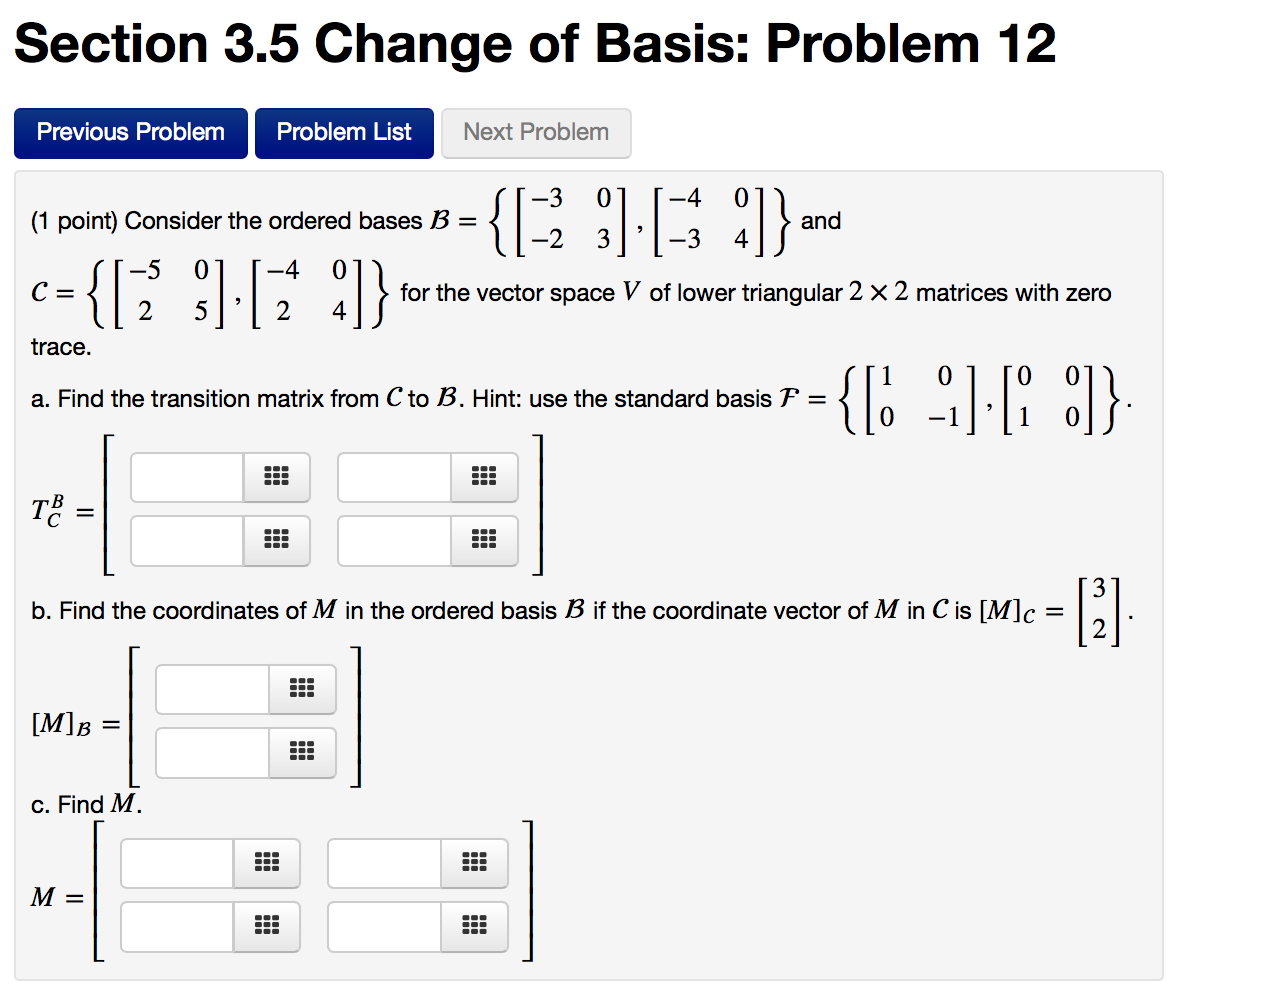Open equation editor for transition matrix bottom-right entry
This screenshot has width=1272, height=996.
tap(484, 540)
